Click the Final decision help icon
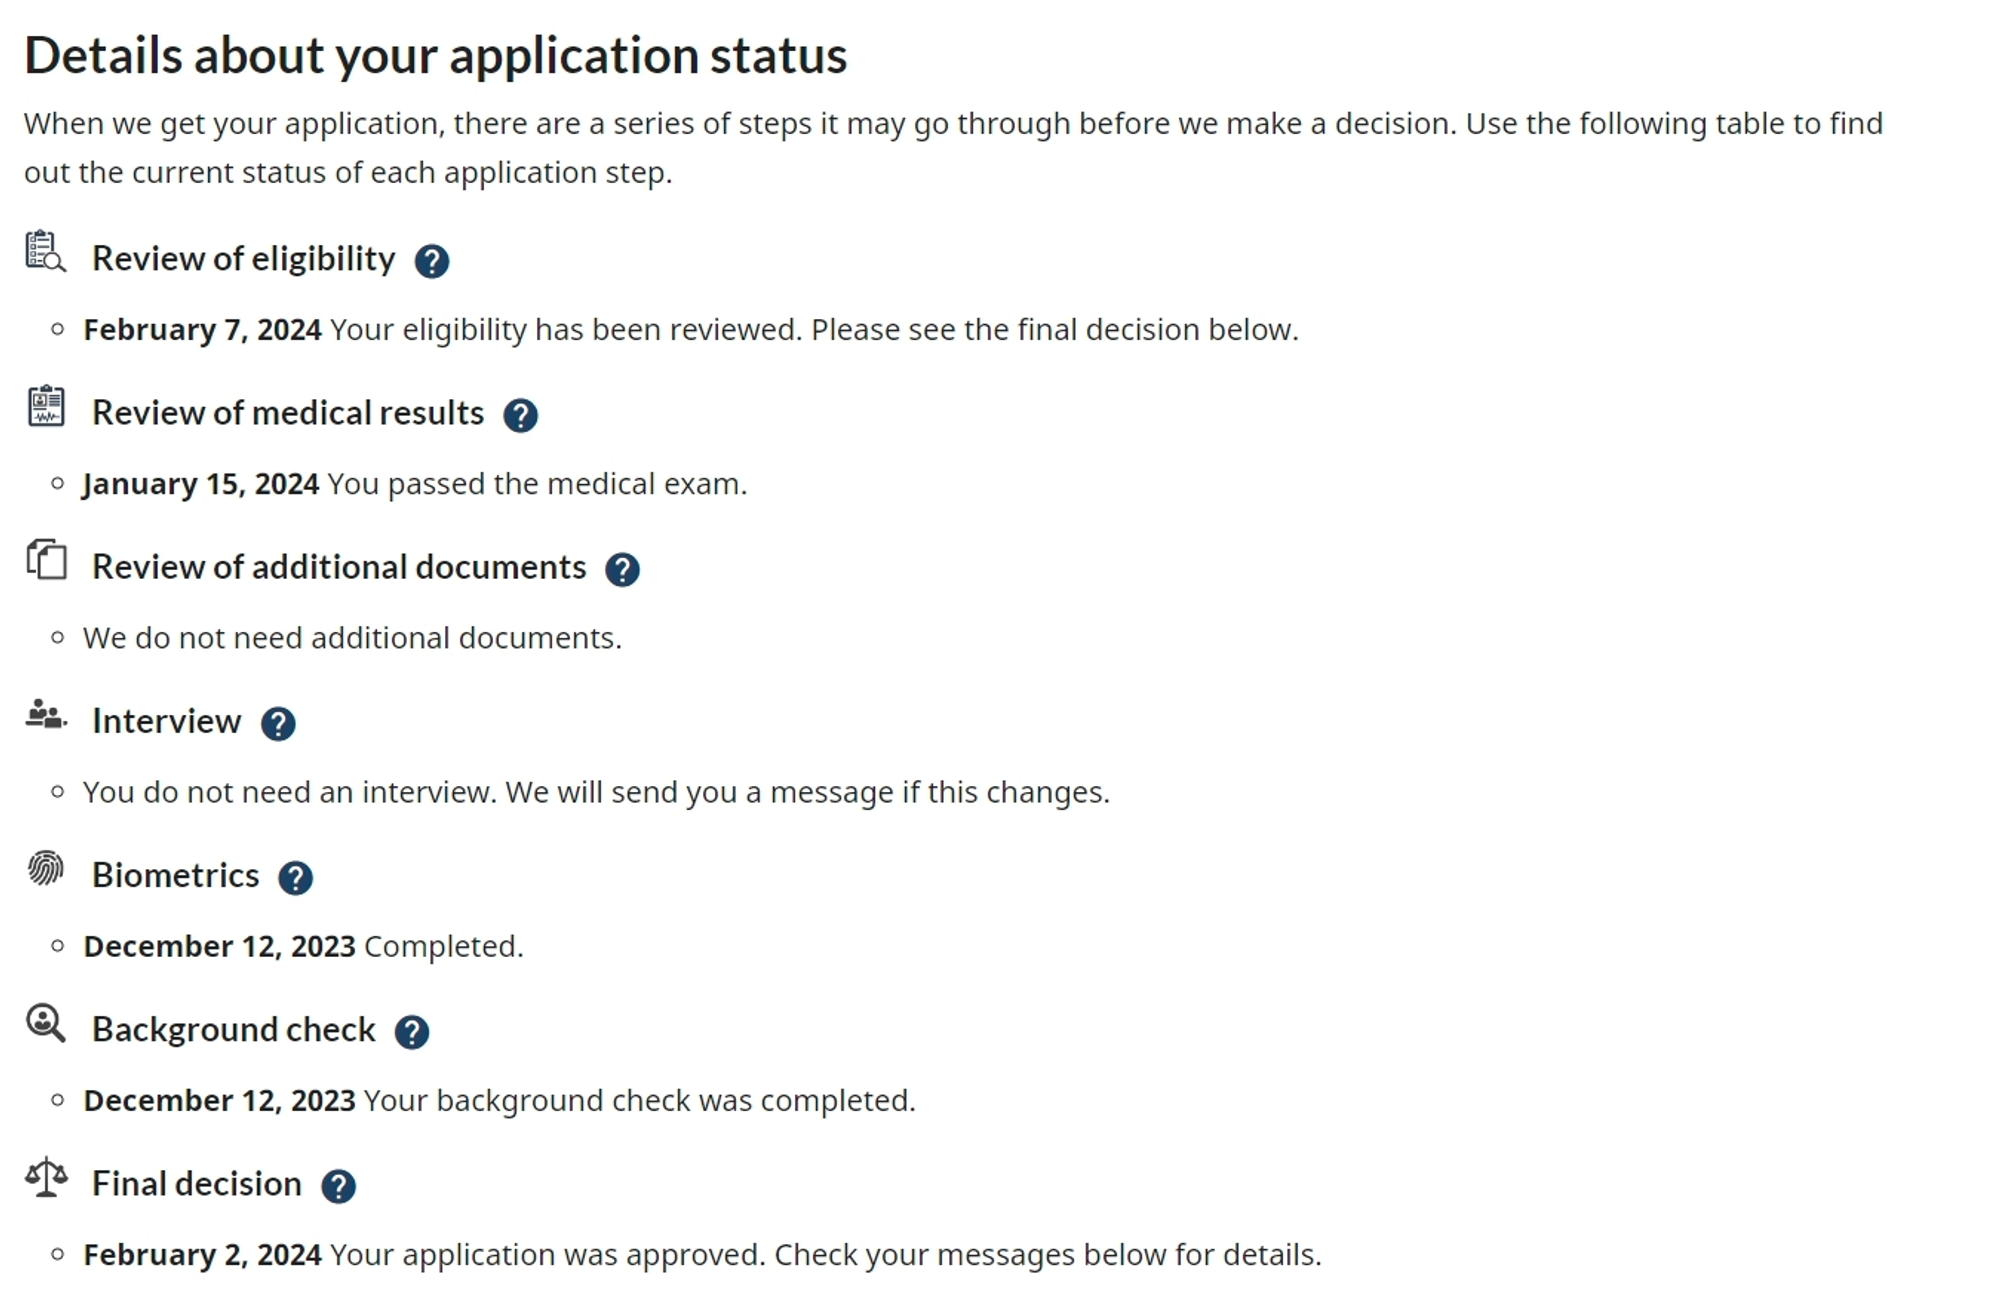The width and height of the screenshot is (2000, 1300). coord(338,1186)
